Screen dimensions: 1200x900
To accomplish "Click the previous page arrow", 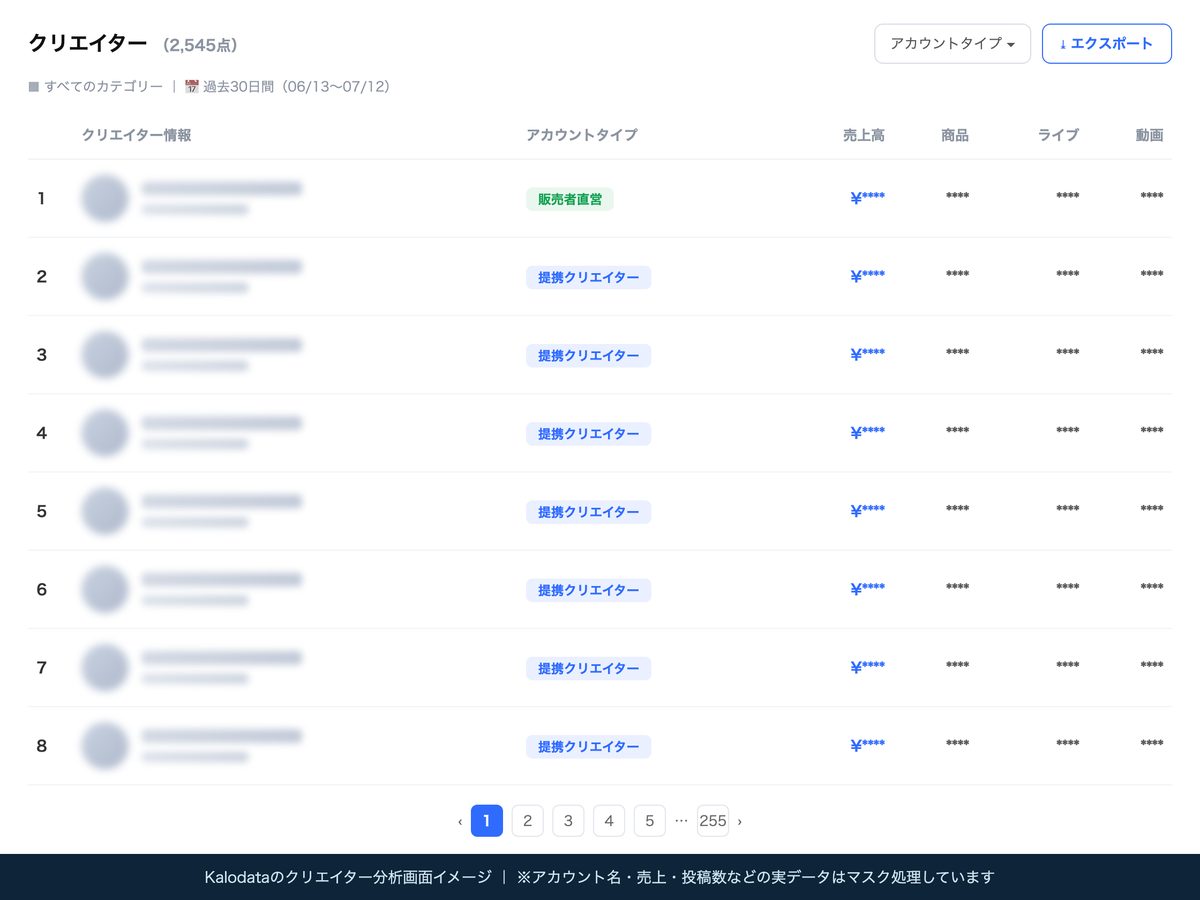I will (460, 822).
